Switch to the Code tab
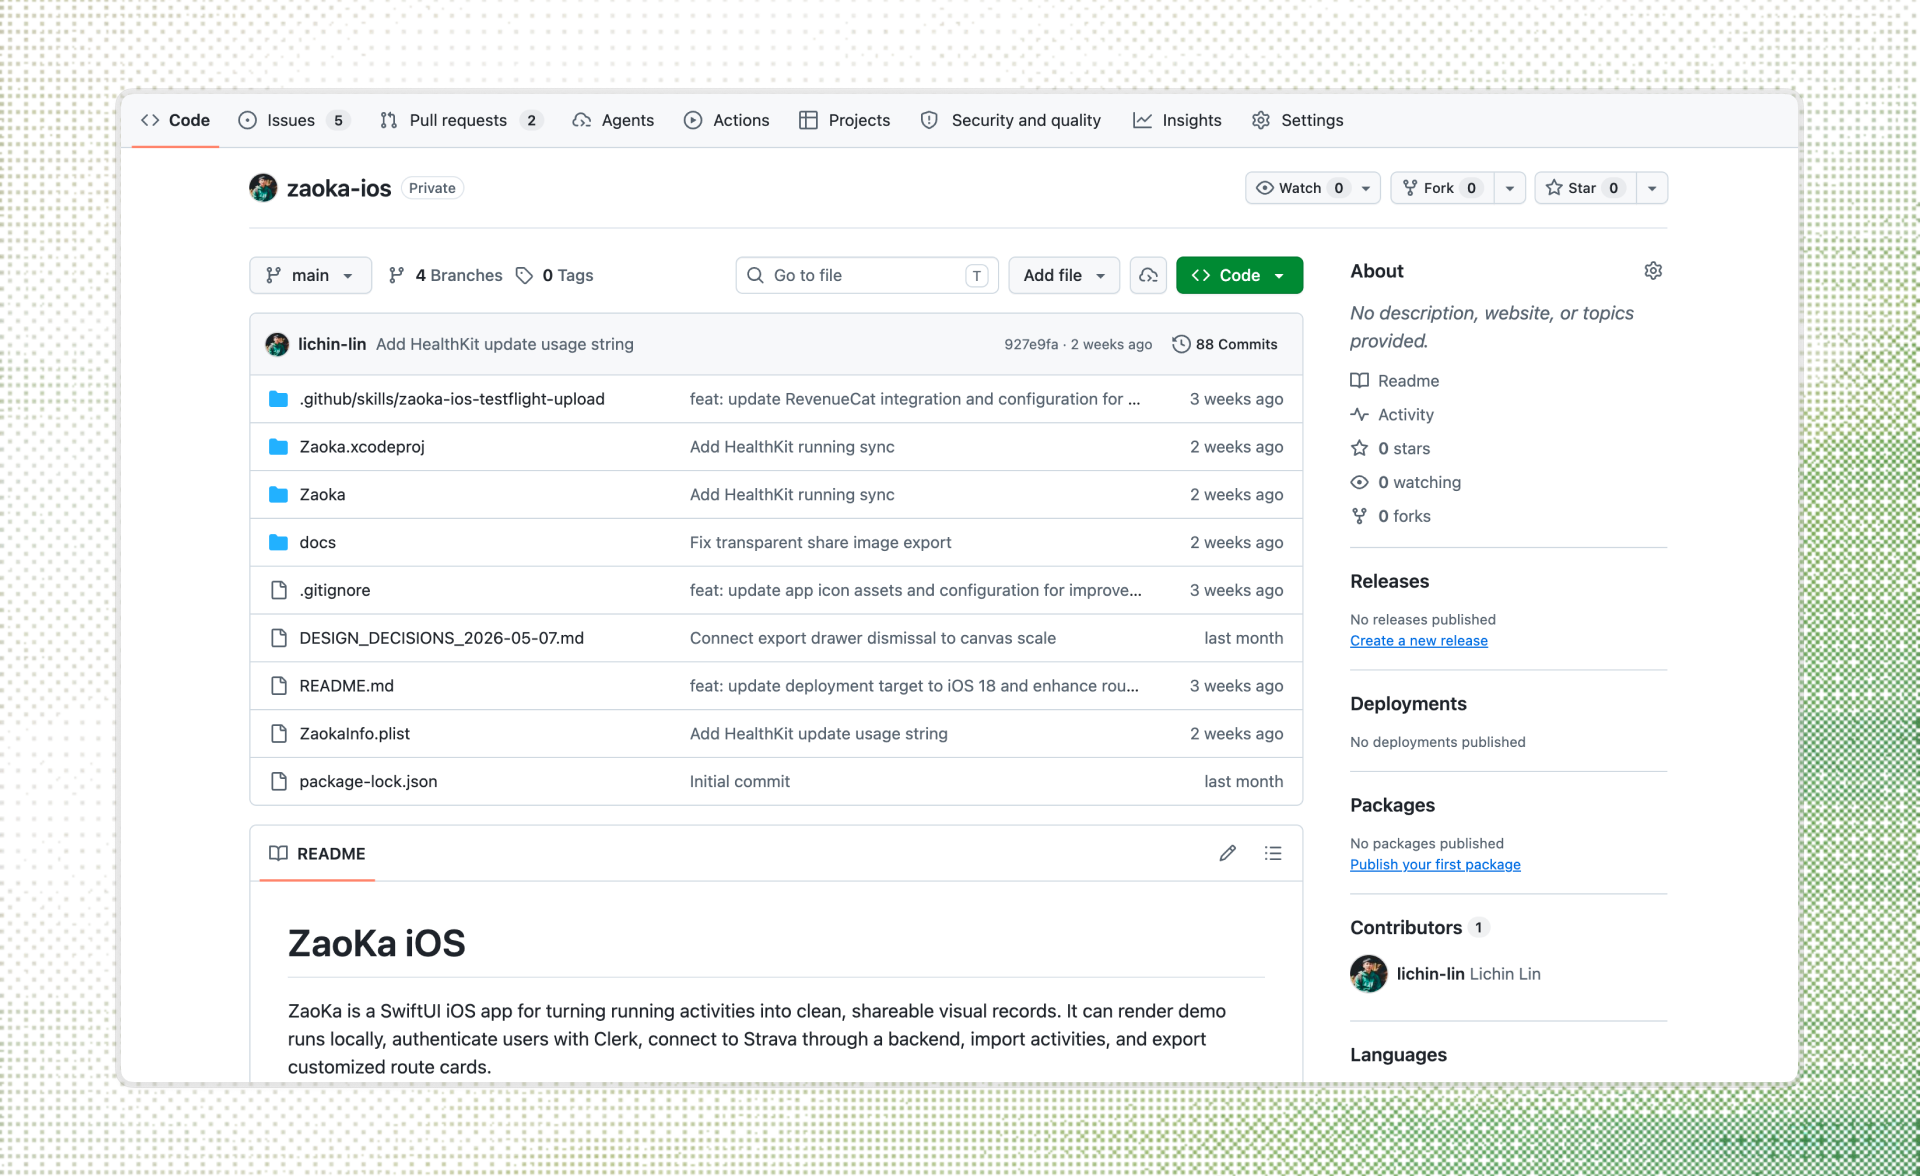 [175, 120]
